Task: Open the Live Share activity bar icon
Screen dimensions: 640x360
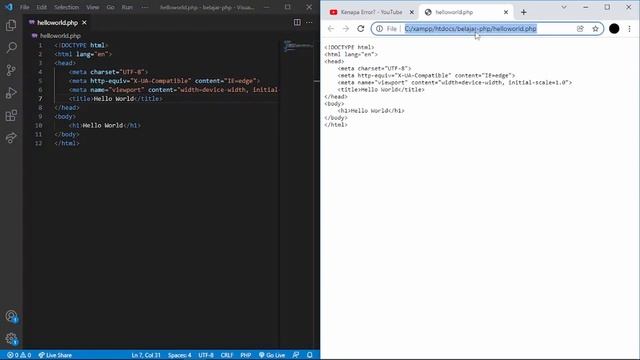Action: click(11, 138)
